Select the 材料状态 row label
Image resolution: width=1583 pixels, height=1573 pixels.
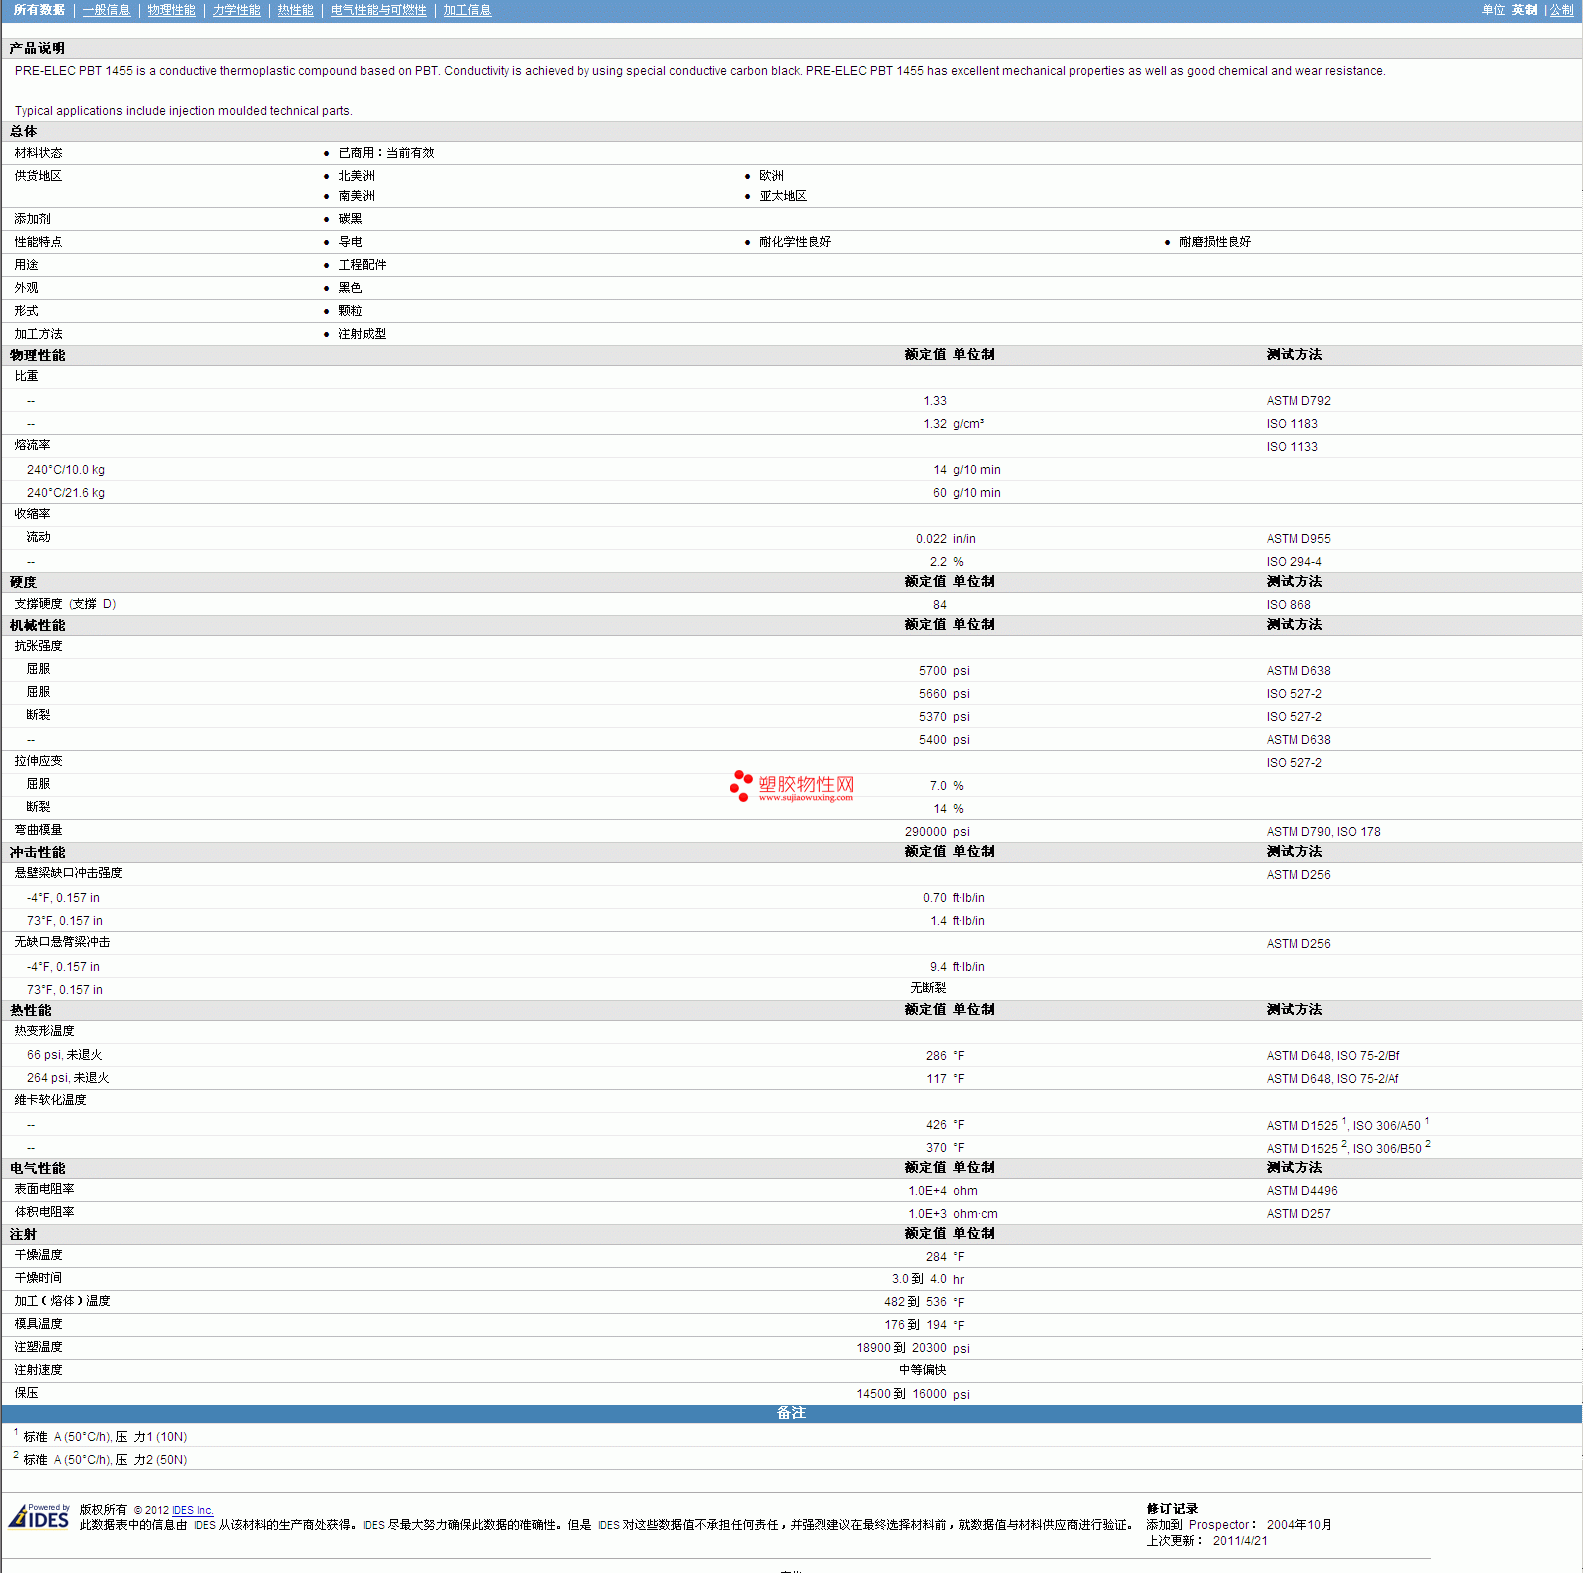click(38, 153)
